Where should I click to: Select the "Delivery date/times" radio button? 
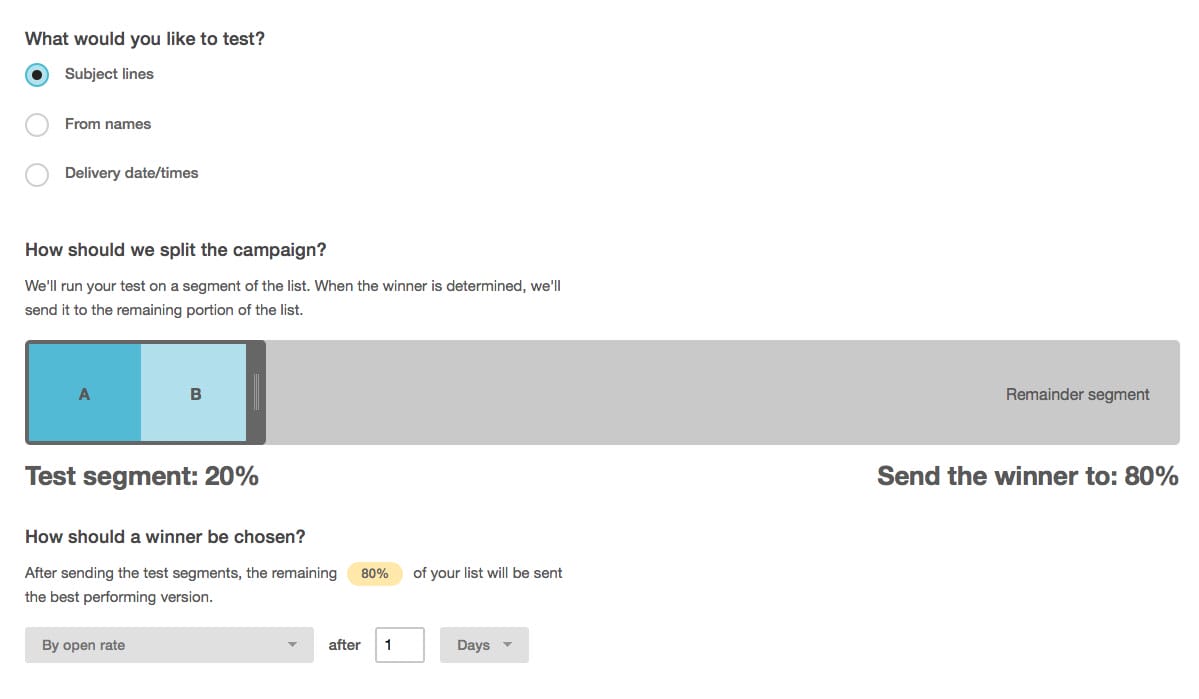click(37, 174)
